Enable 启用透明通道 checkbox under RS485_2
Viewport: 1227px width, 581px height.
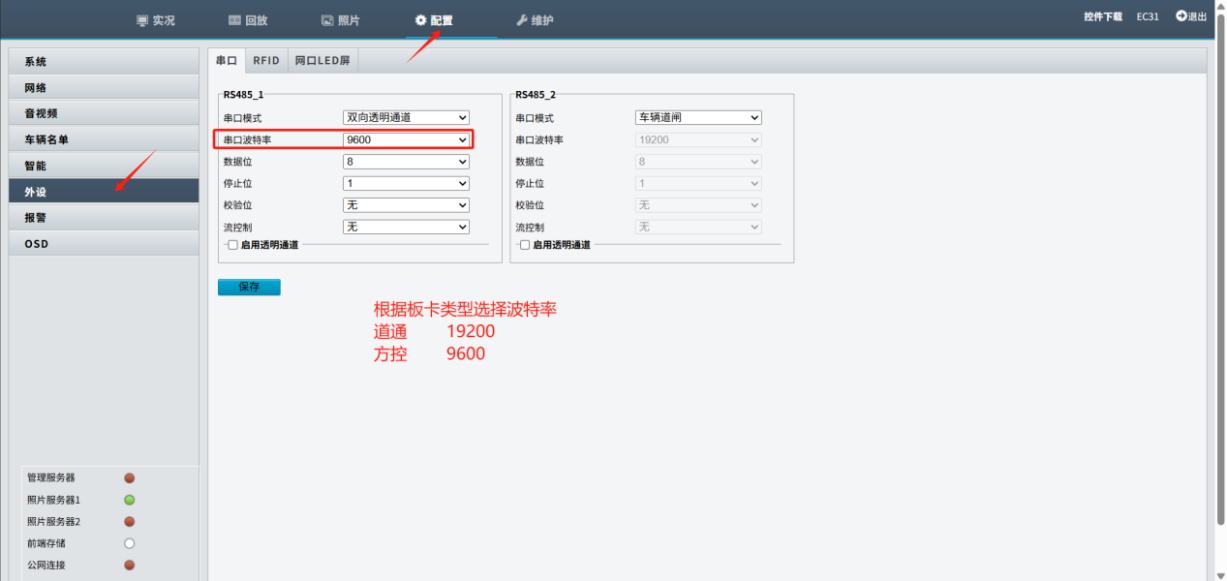pyautogui.click(x=525, y=245)
